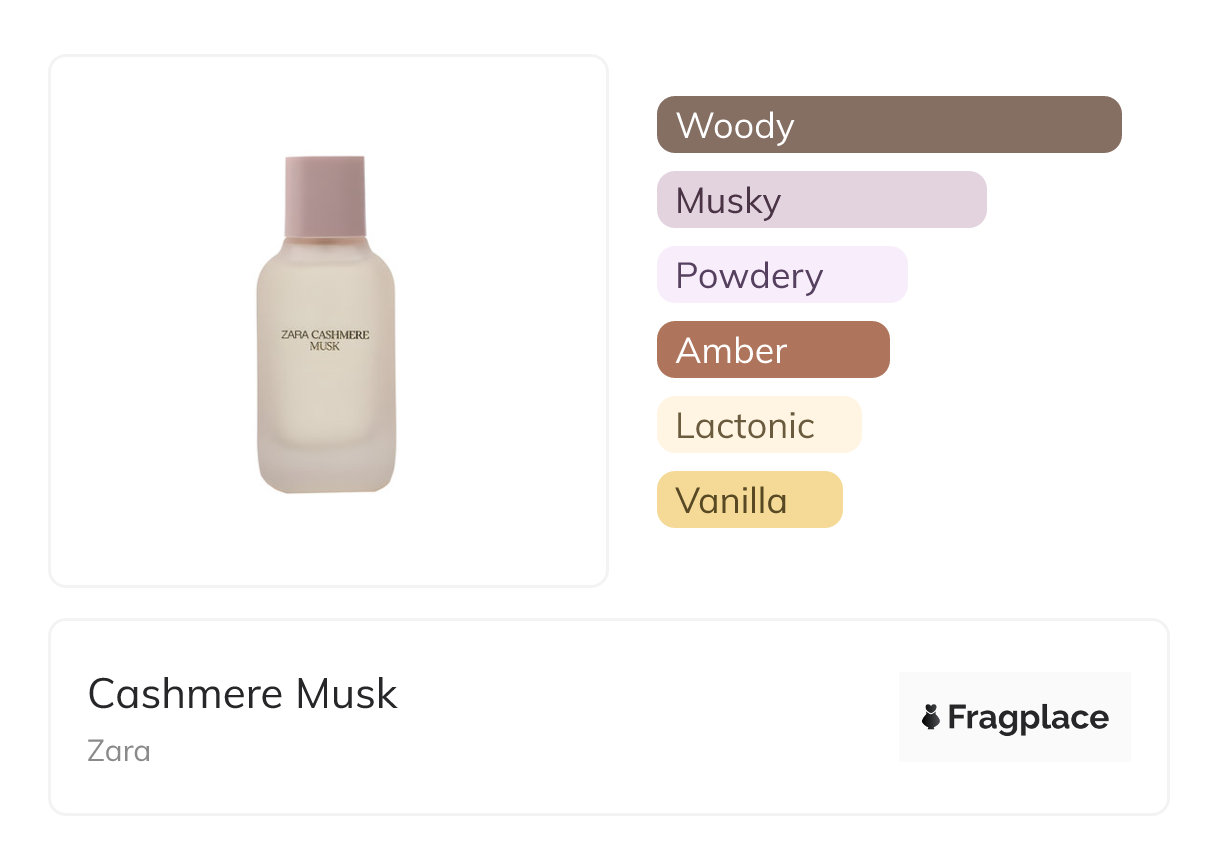Image resolution: width=1218 pixels, height=864 pixels.
Task: Open the Cashmere Musk perfume title
Action: tap(243, 694)
